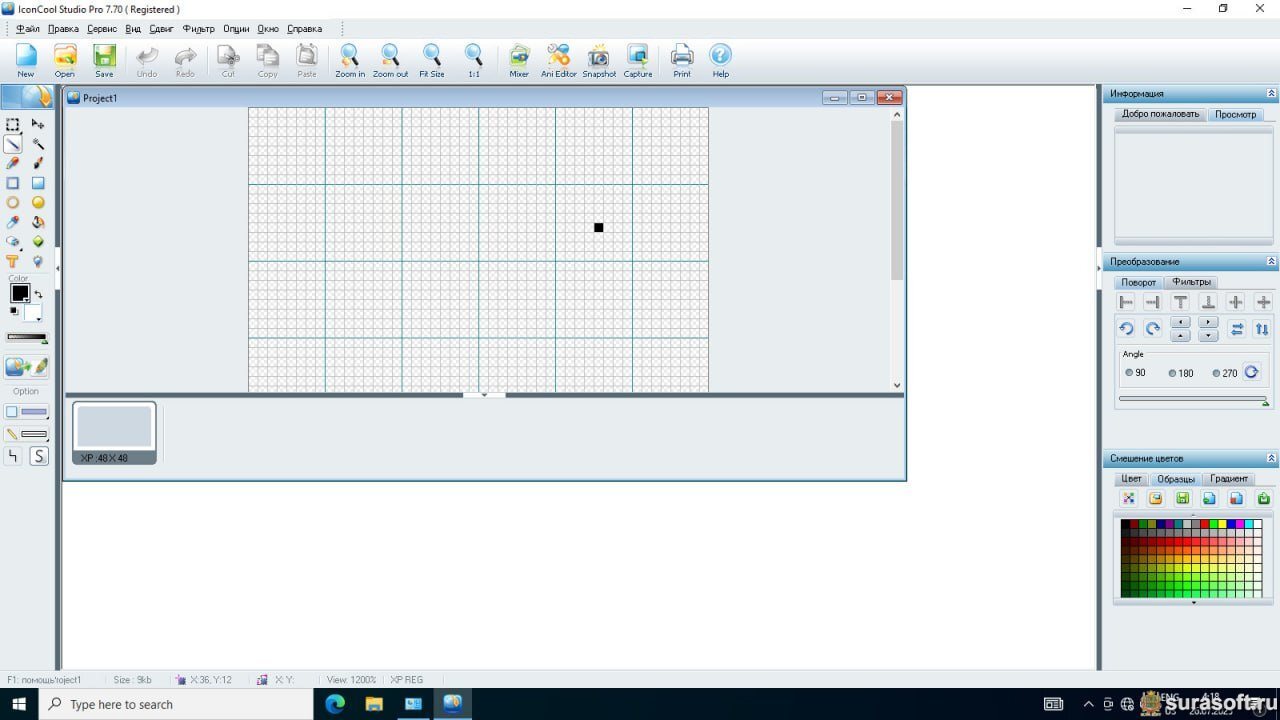Select the filled rectangle tool
This screenshot has height=720, width=1280.
click(38, 183)
